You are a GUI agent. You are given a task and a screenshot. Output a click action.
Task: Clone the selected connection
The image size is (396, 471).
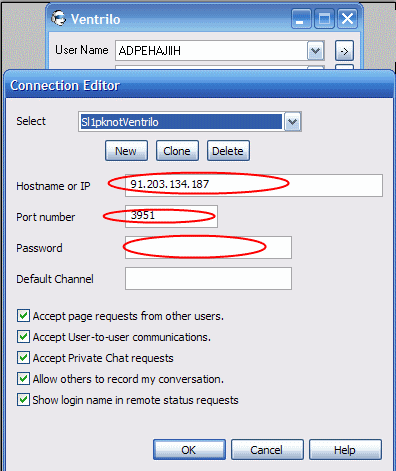click(x=177, y=151)
